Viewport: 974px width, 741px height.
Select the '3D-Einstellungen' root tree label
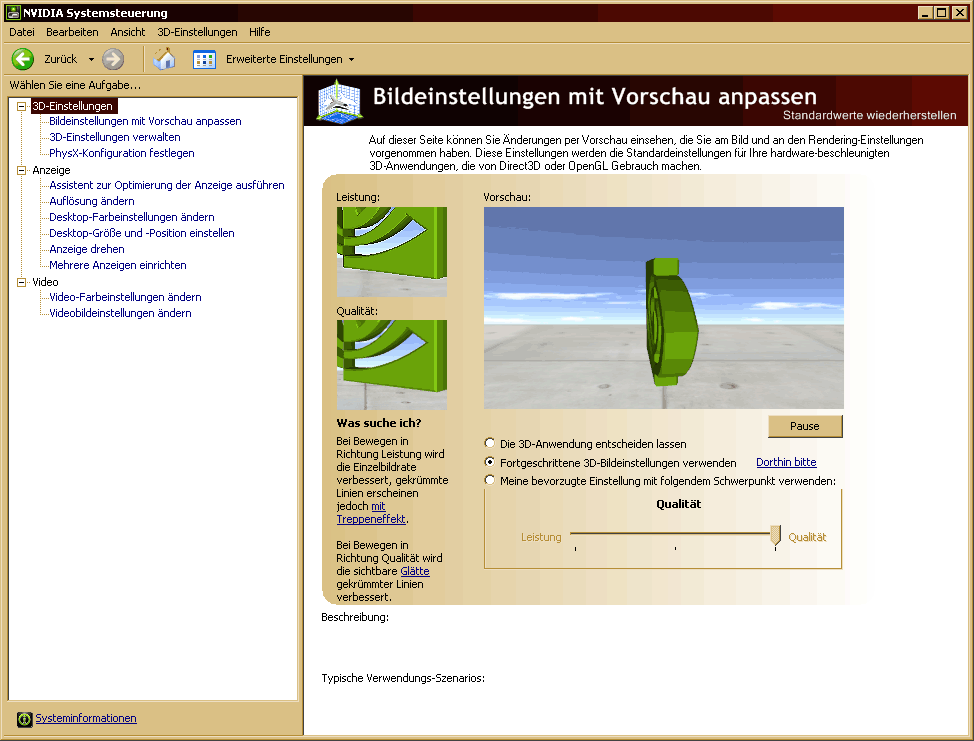73,106
